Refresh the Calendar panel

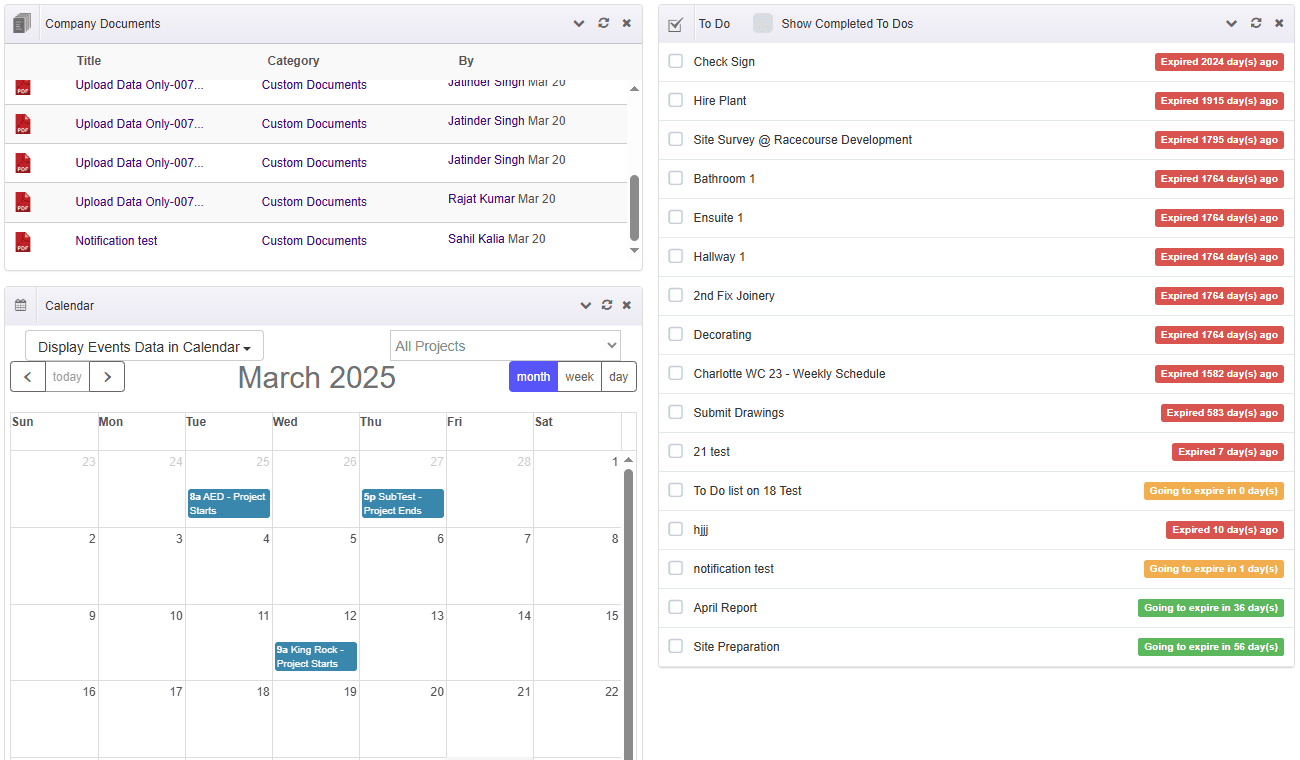[606, 305]
